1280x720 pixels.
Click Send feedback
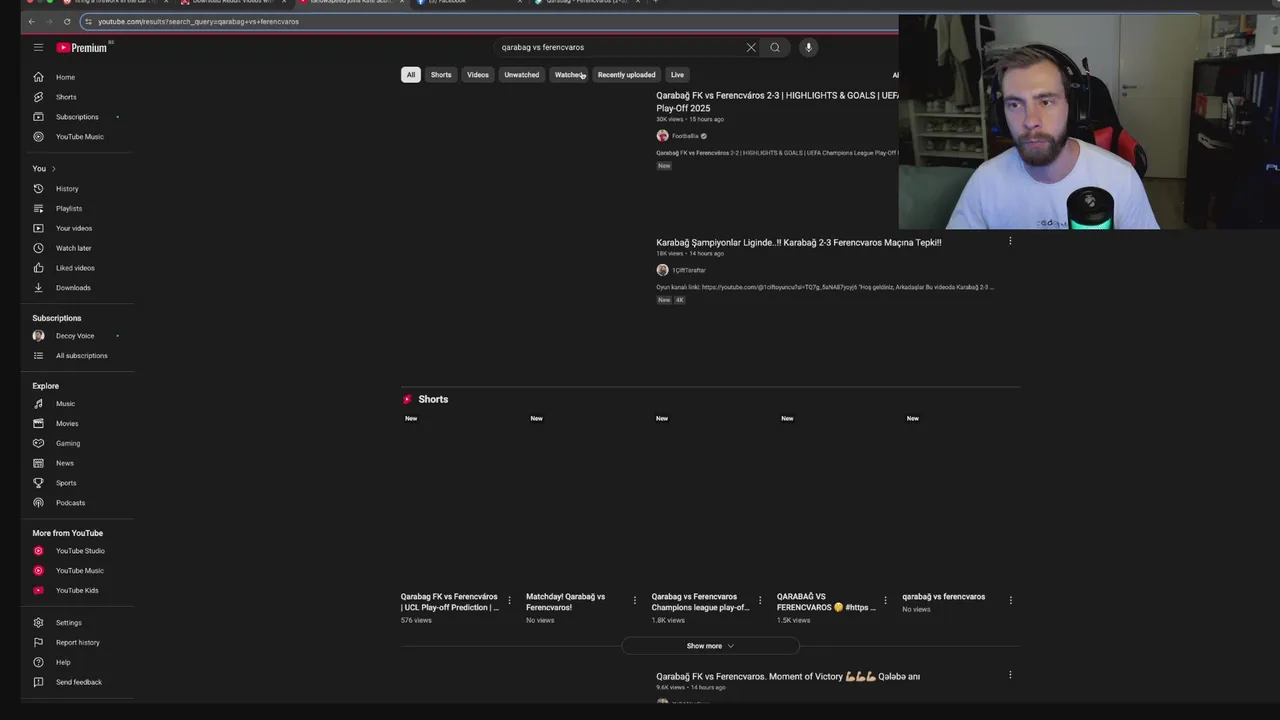point(77,682)
